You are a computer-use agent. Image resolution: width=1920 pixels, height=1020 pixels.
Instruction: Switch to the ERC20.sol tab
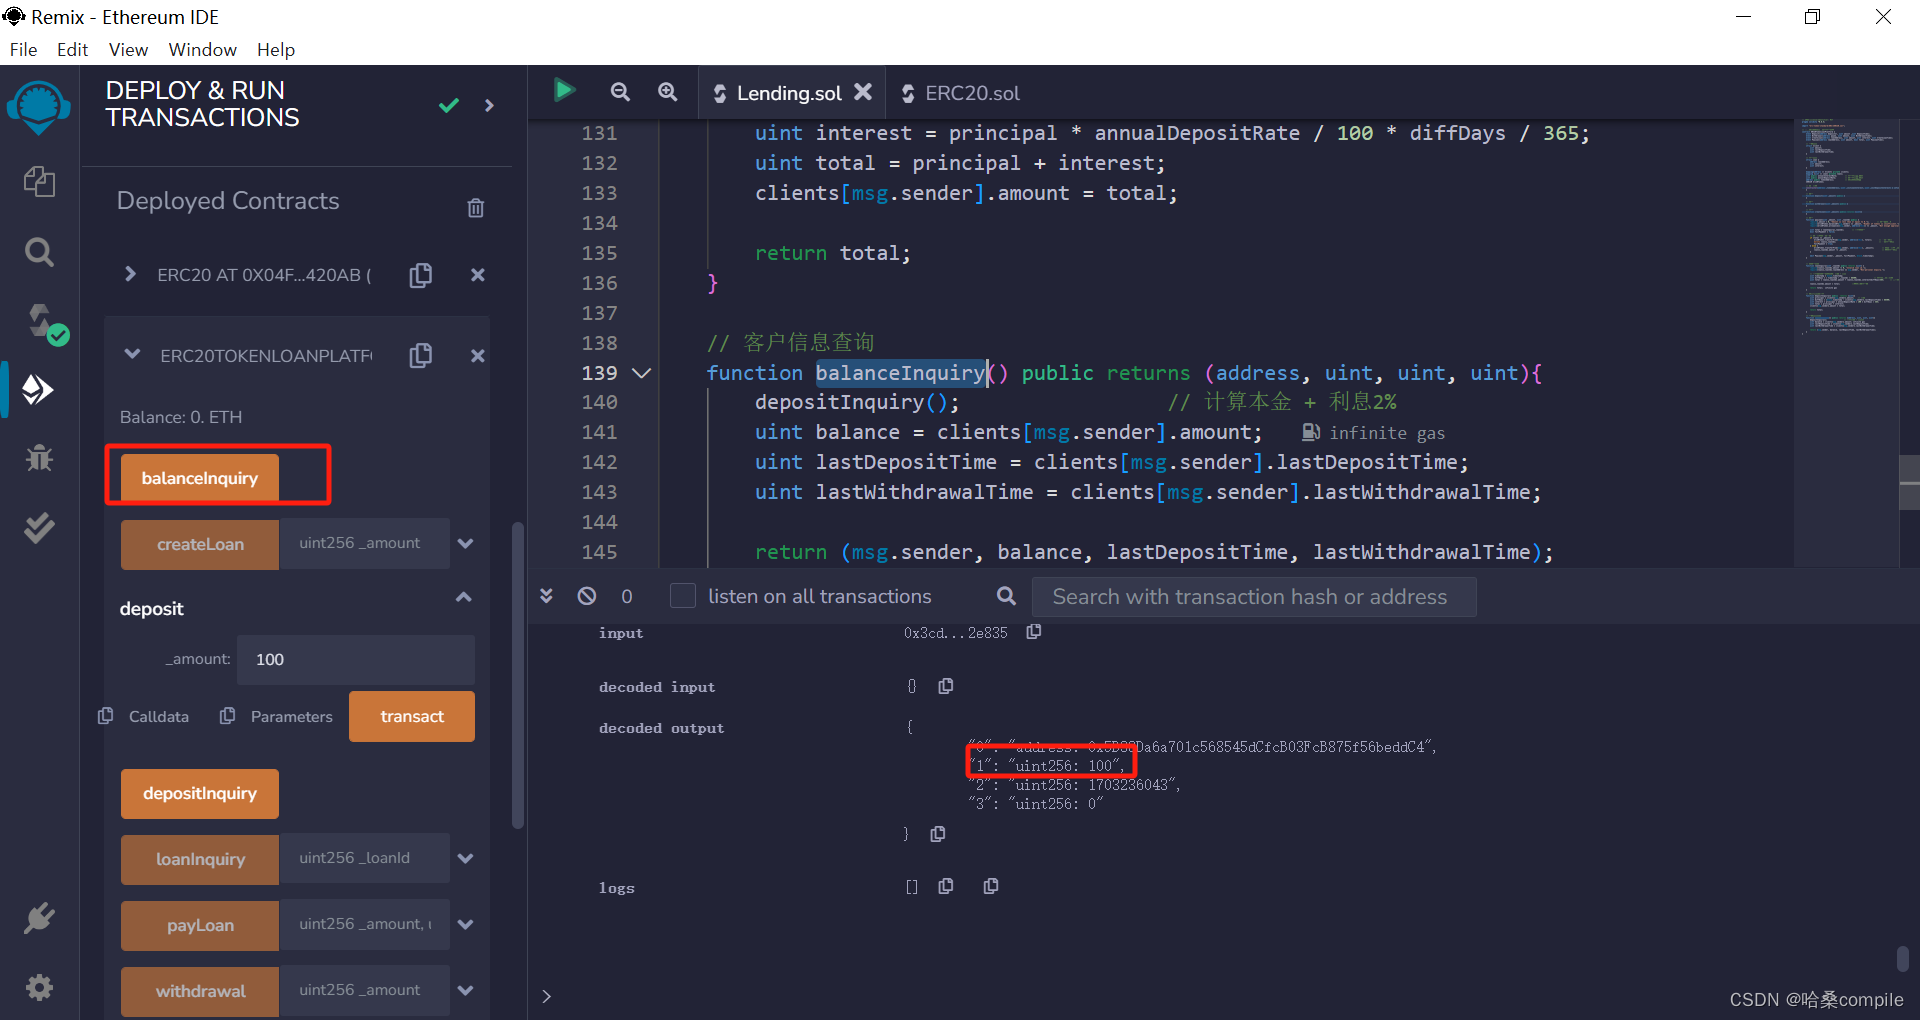pos(961,93)
